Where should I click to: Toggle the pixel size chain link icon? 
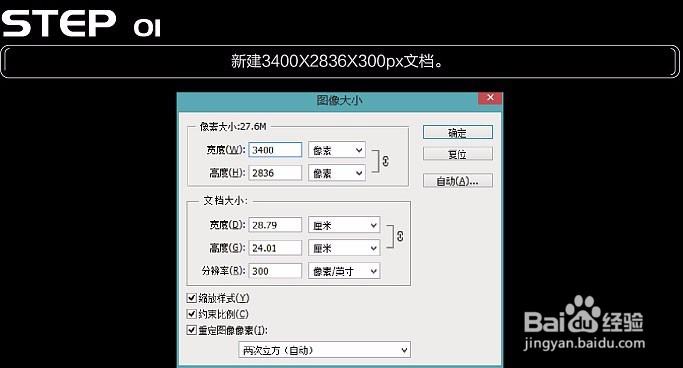[385, 161]
